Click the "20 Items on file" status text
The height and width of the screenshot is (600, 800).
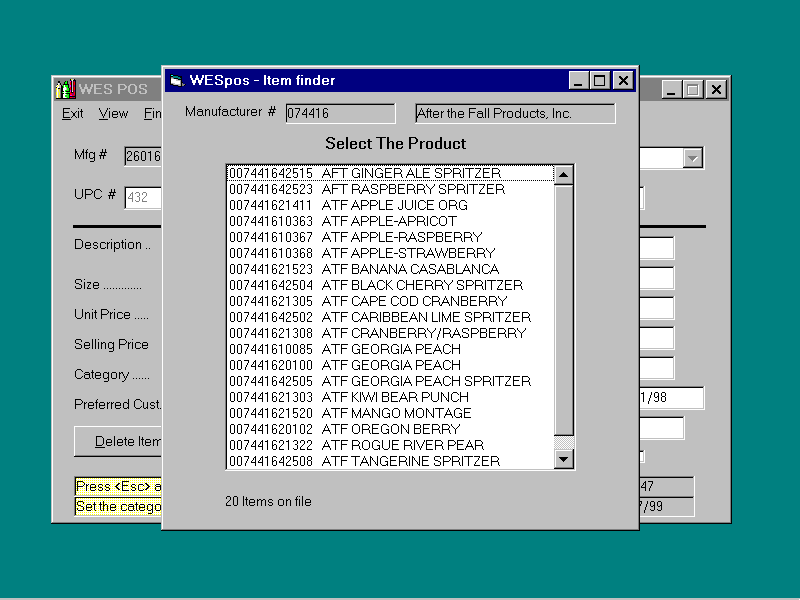coord(268,502)
